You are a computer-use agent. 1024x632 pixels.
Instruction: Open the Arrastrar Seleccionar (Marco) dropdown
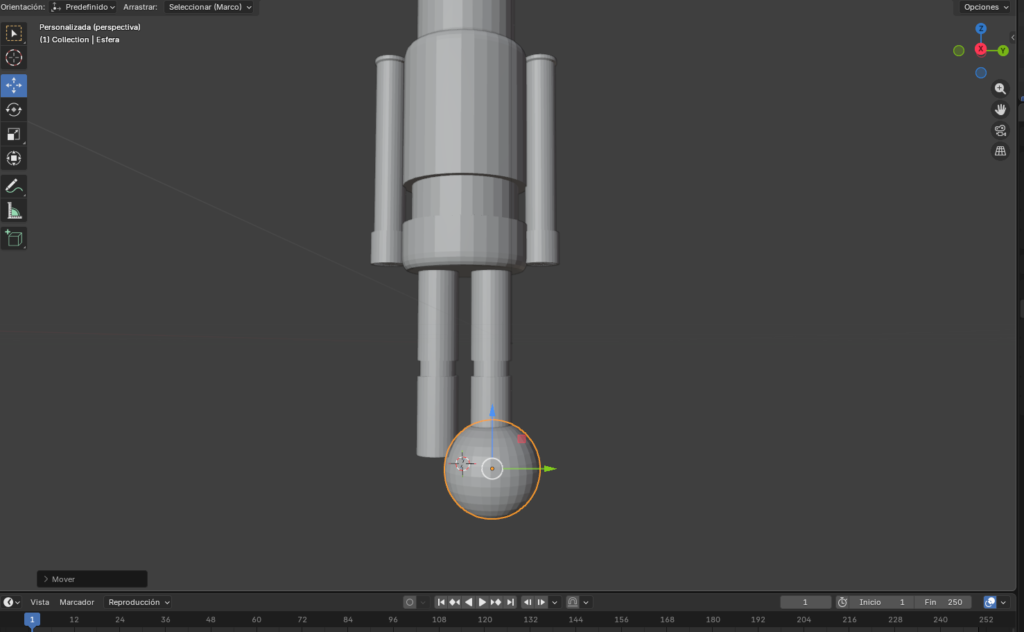[210, 7]
